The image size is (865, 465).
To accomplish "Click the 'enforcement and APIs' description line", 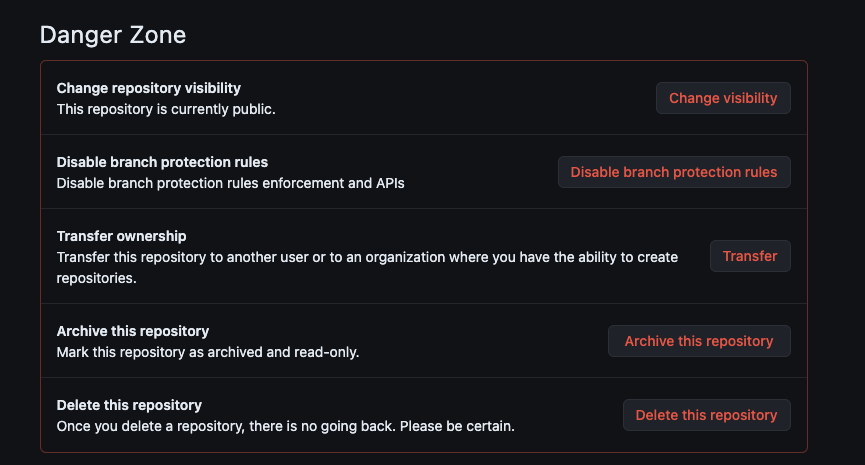I will [230, 183].
